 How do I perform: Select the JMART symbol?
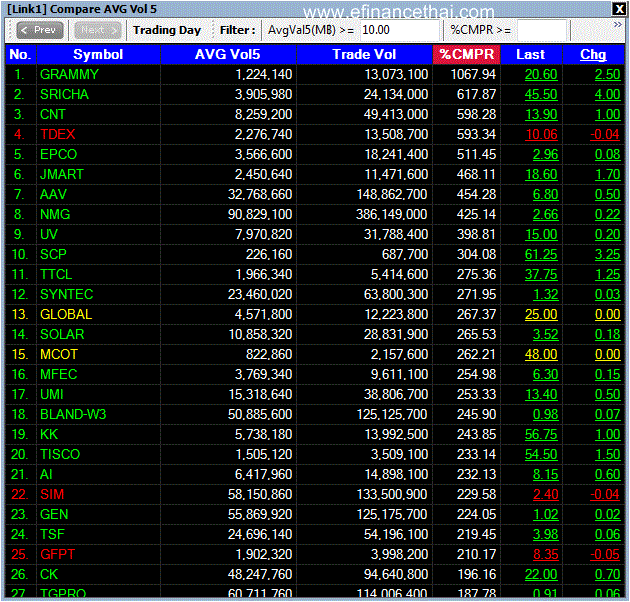(62, 174)
